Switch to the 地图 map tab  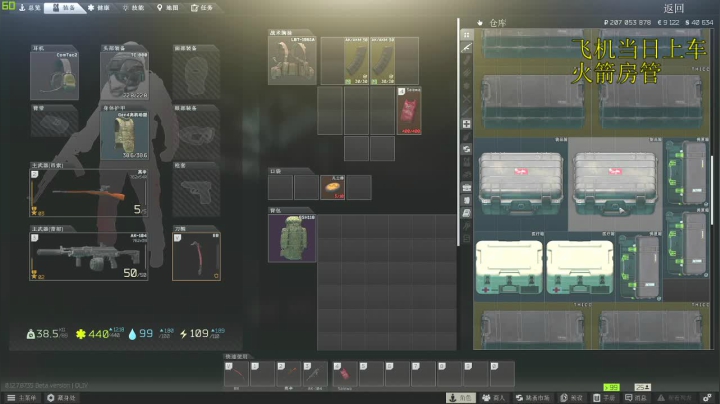pos(168,7)
